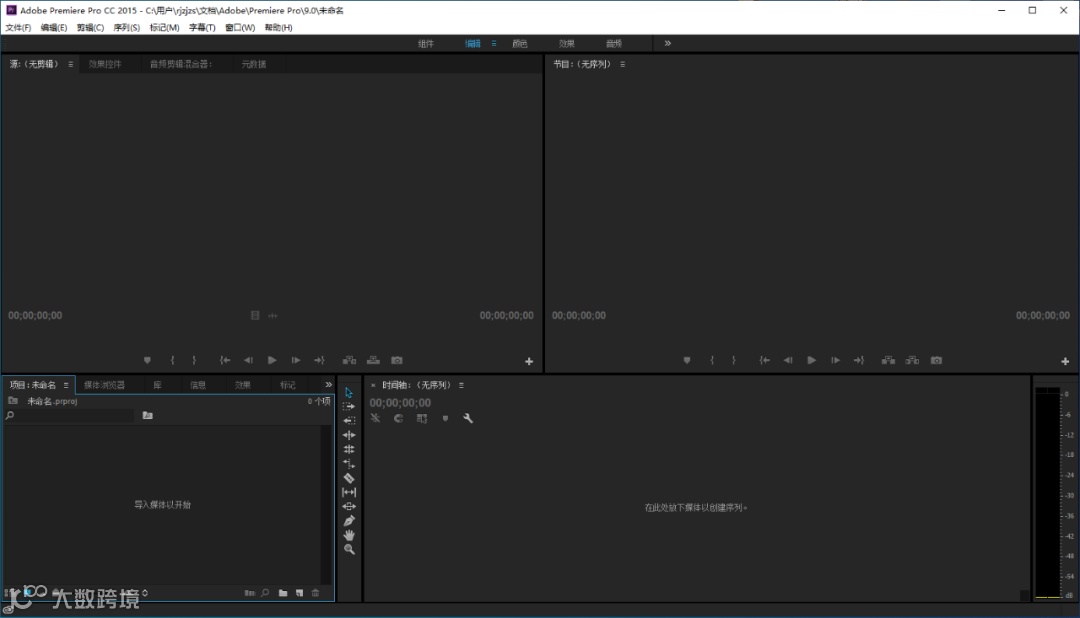Click Source monitor play button
The image size is (1080, 618).
coord(272,360)
